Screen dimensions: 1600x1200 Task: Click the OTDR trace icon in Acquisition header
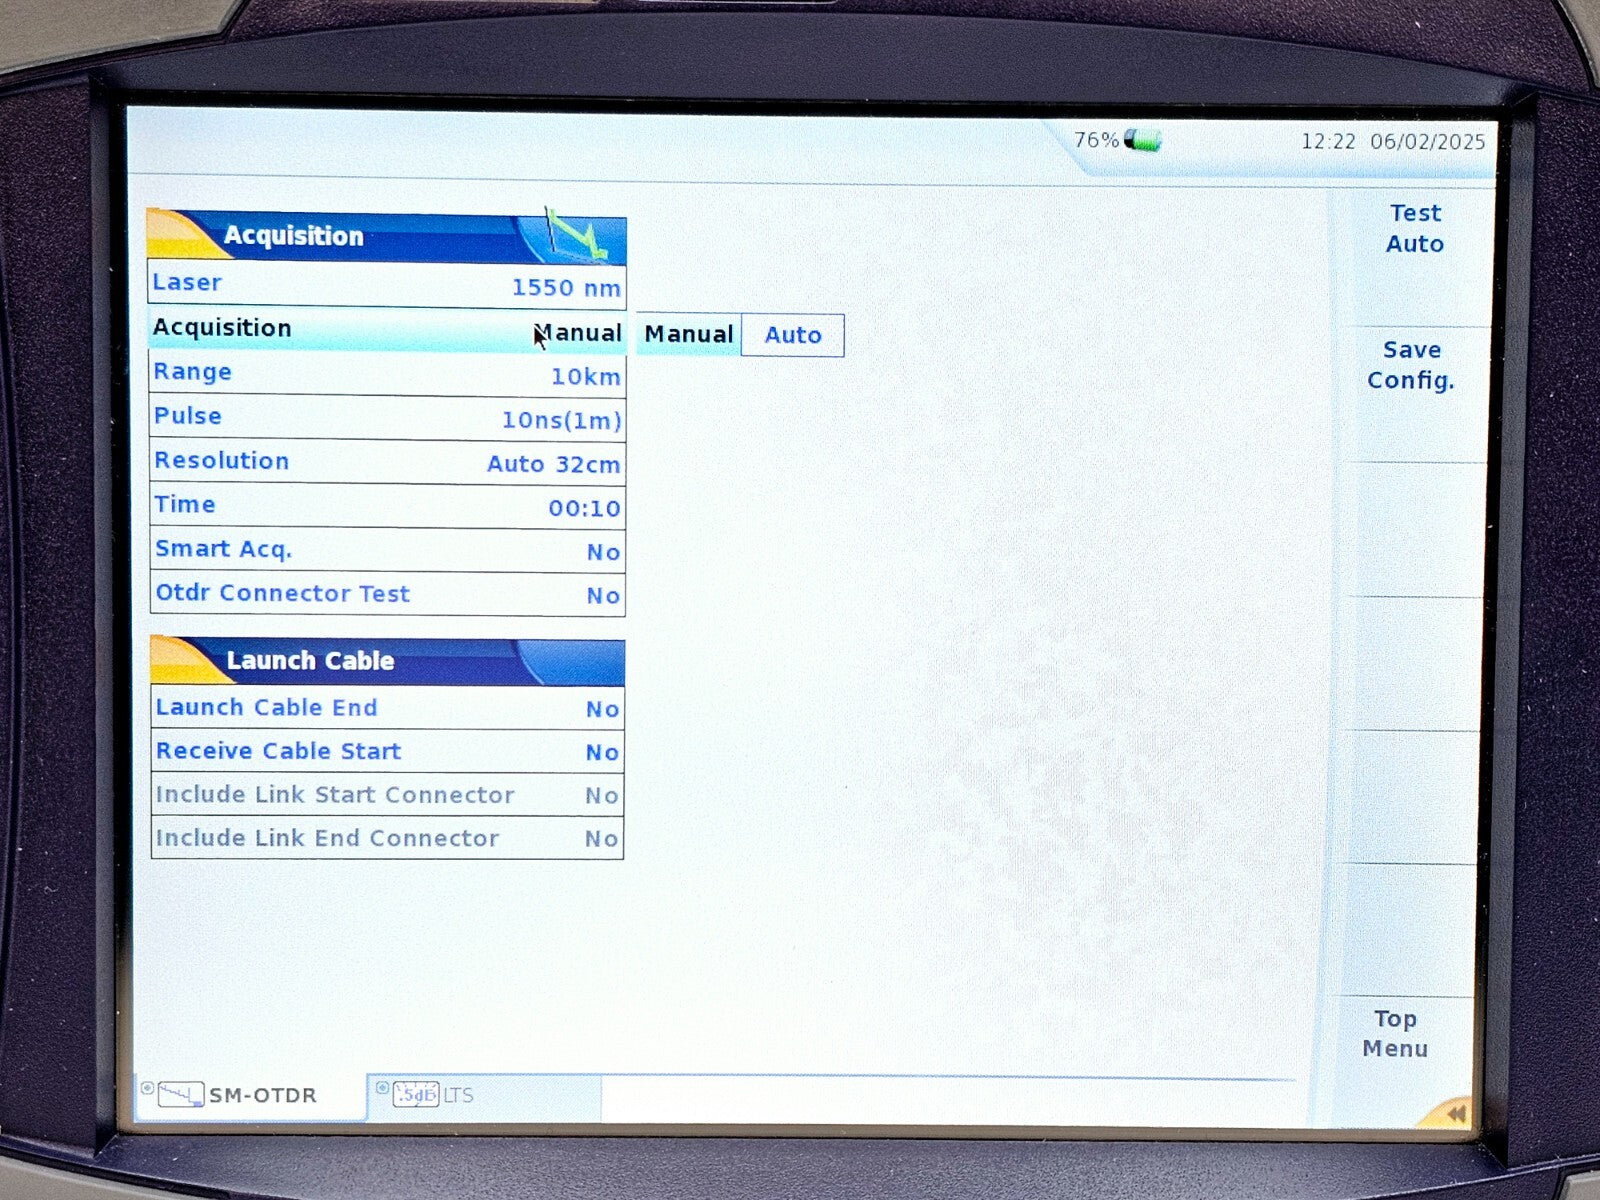point(575,236)
